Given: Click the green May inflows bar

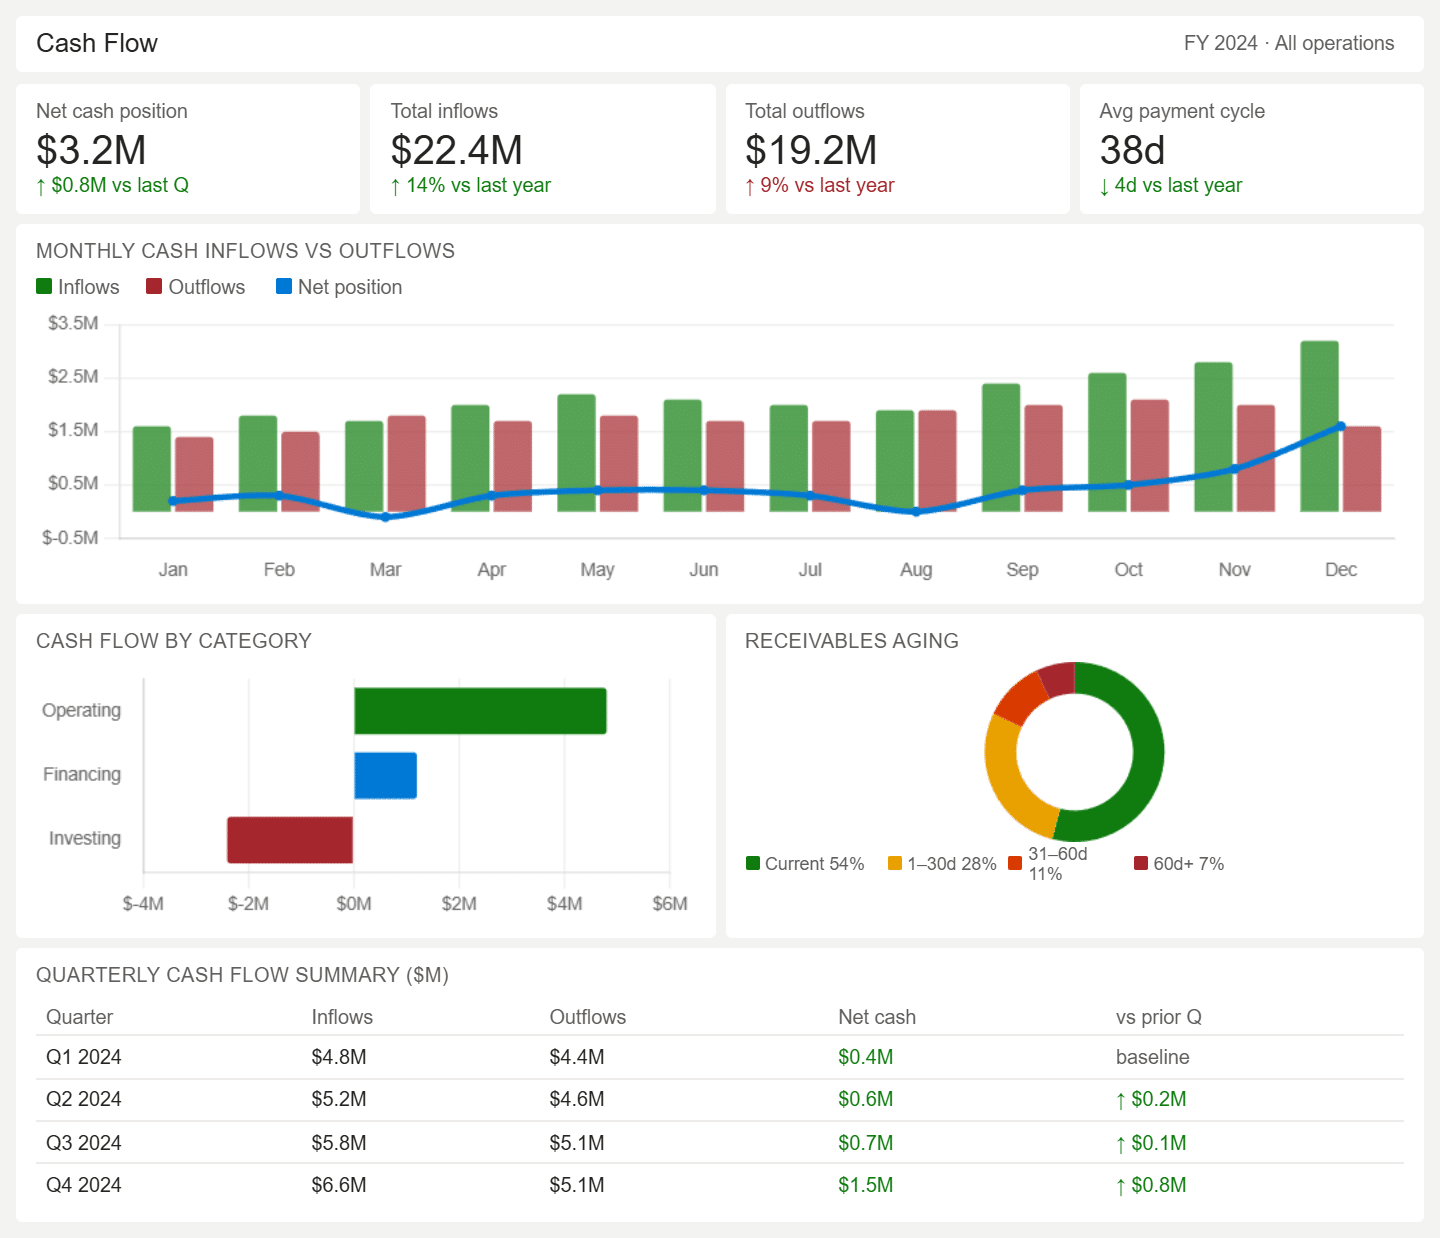Looking at the screenshot, I should coord(577,453).
